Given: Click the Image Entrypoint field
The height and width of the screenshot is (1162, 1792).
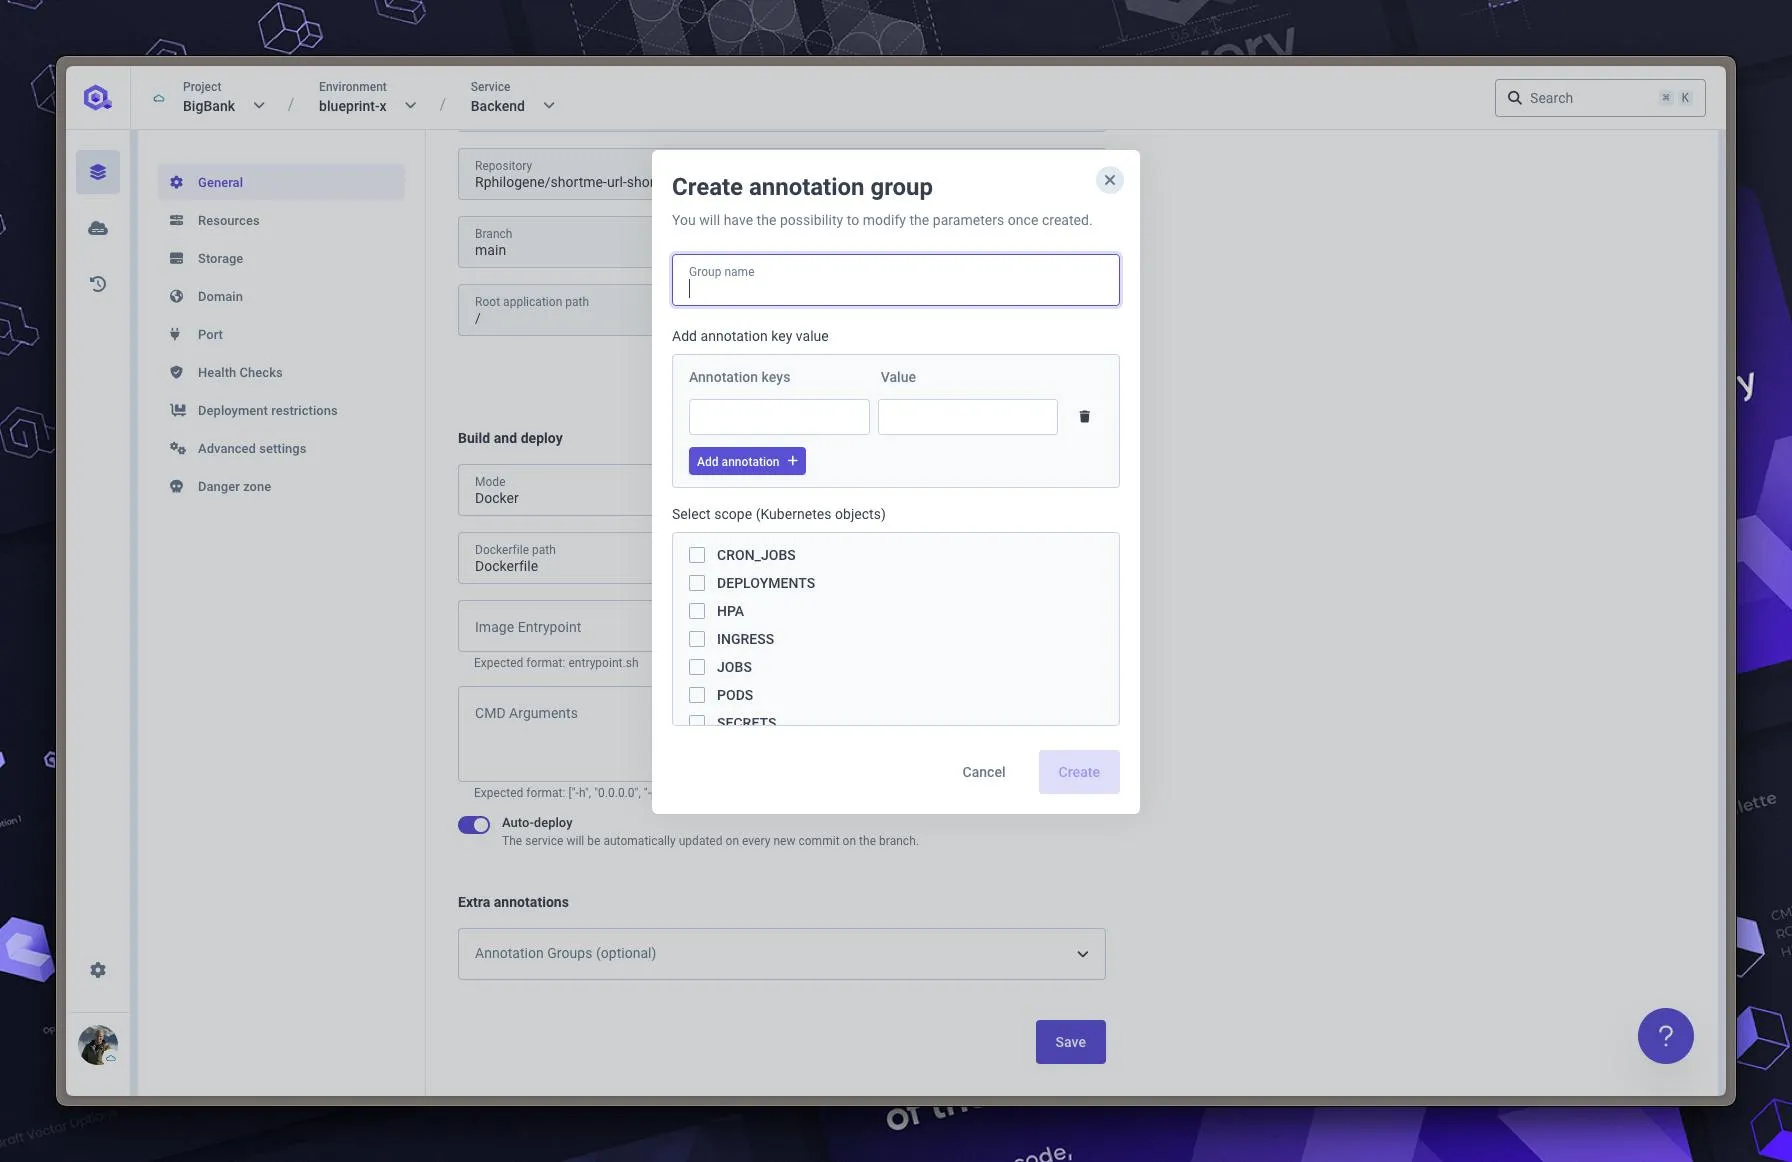Looking at the screenshot, I should pyautogui.click(x=555, y=626).
